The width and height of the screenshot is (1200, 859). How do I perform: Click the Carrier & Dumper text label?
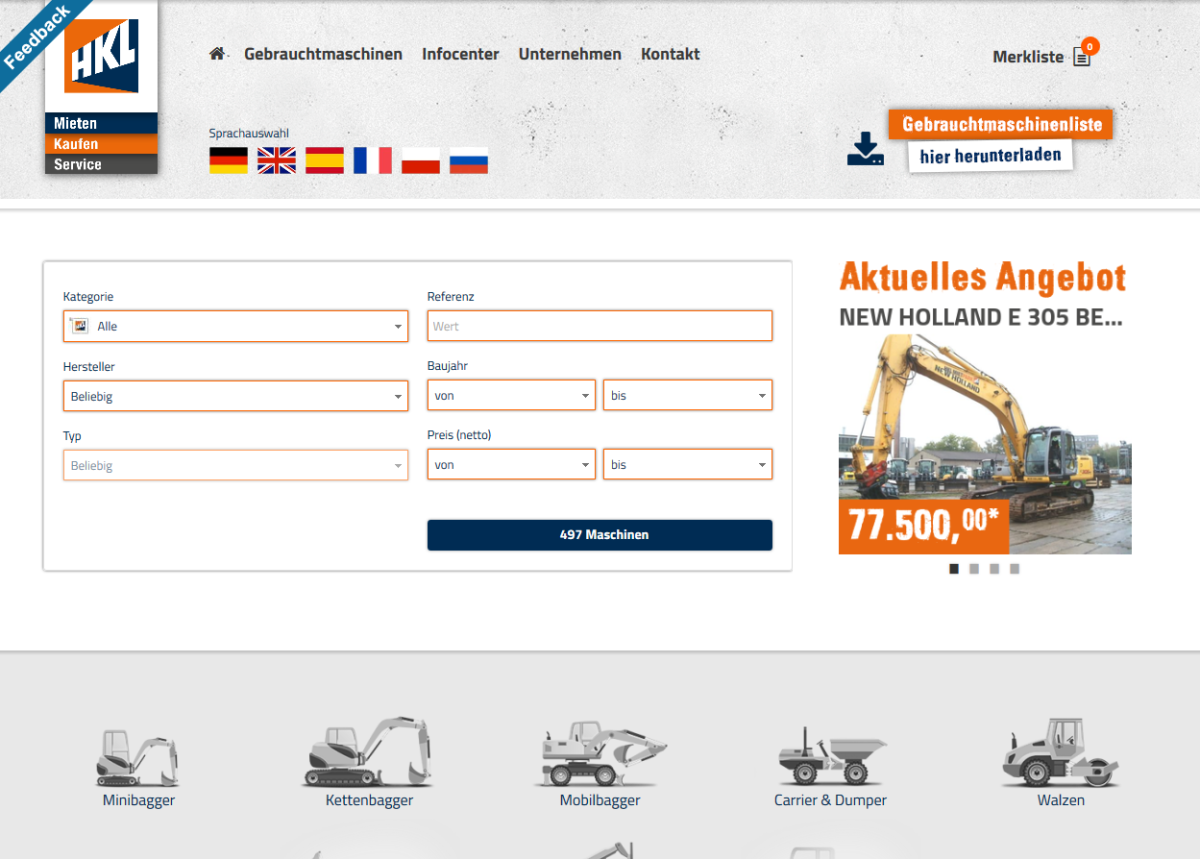tap(830, 800)
